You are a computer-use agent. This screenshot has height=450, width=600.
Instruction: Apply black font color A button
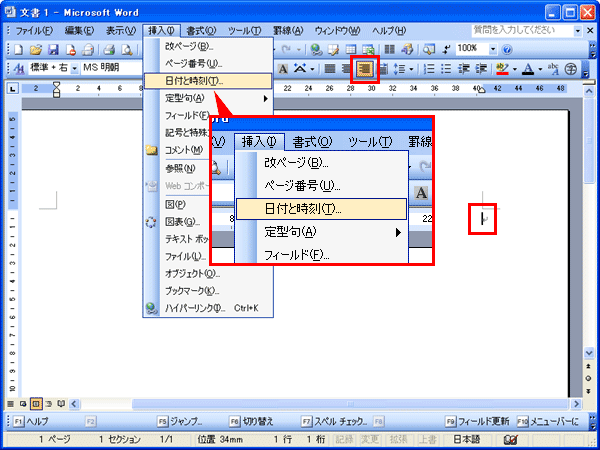click(x=528, y=69)
